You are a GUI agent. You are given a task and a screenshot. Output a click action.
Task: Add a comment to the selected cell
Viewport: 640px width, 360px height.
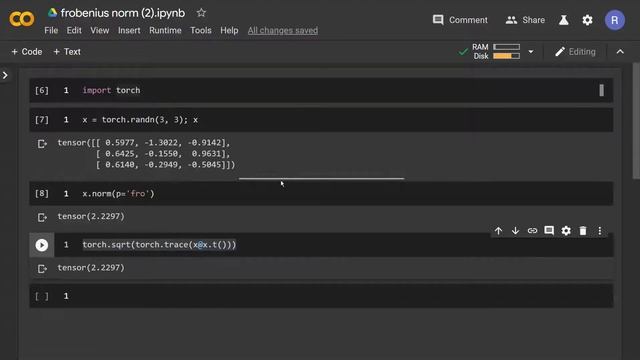(549, 231)
